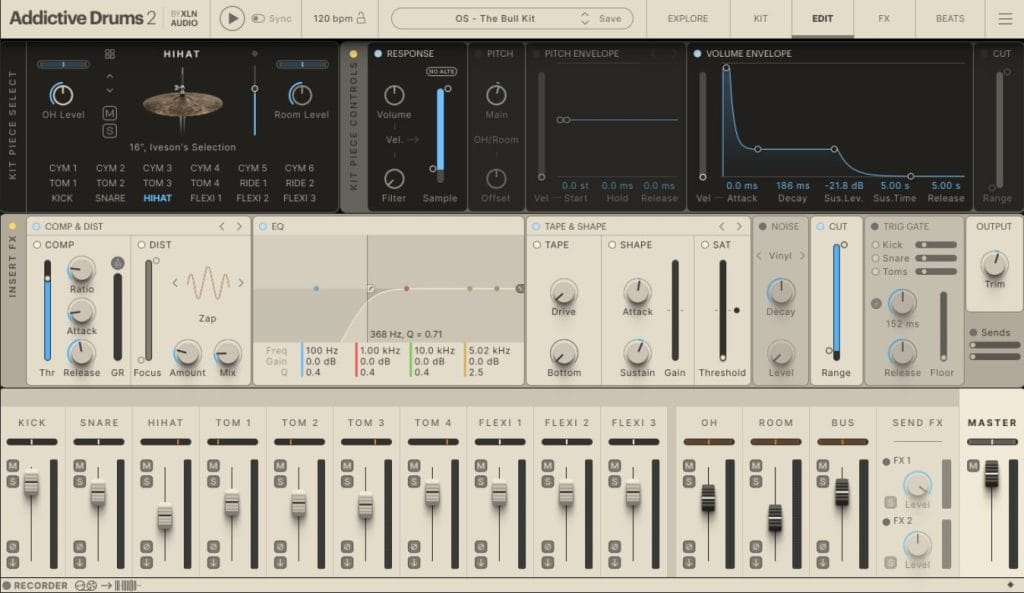This screenshot has height=593, width=1024.
Task: Click the tempo lock icon beside 120 bpm
Action: [x=360, y=18]
